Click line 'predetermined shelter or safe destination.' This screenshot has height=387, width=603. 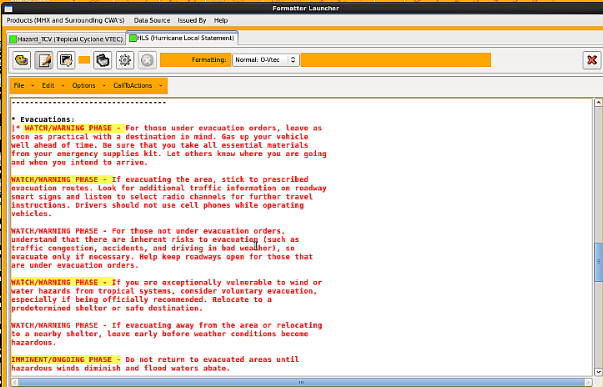pos(107,308)
